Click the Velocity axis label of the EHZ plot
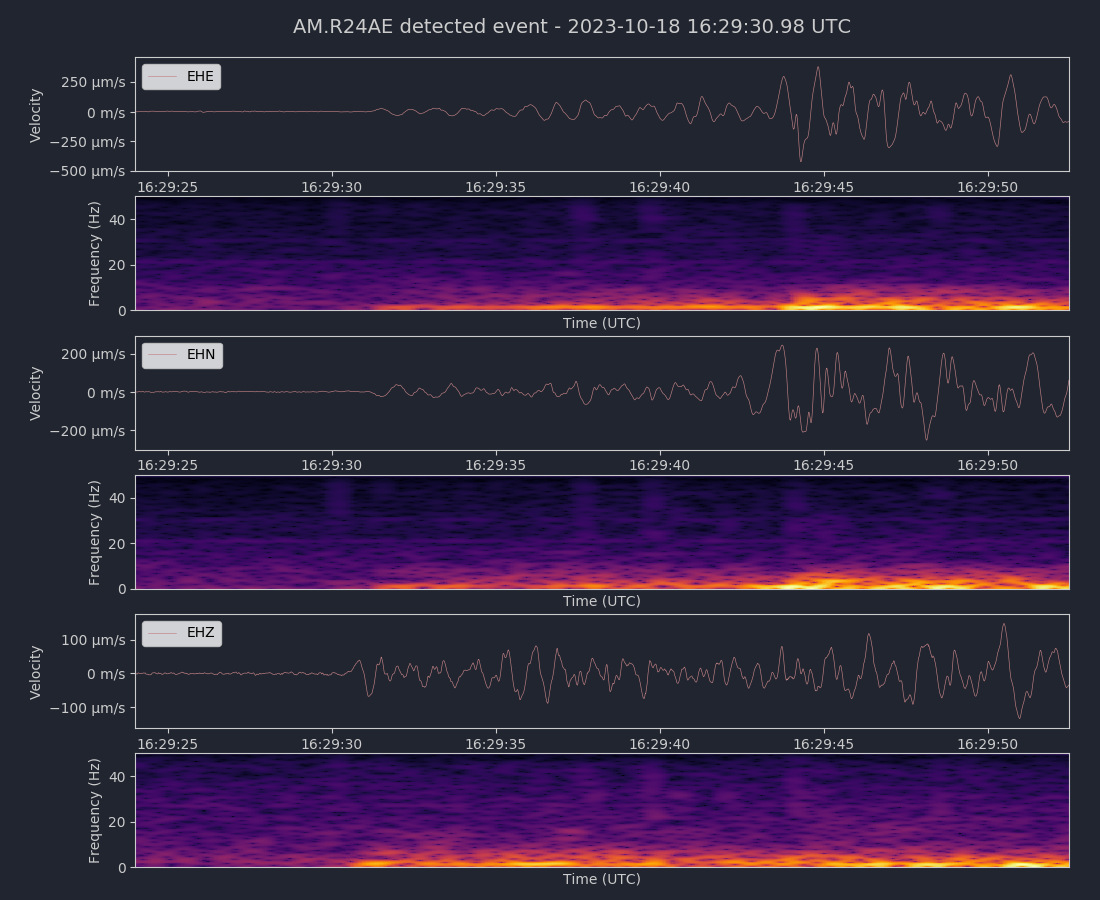 point(36,671)
